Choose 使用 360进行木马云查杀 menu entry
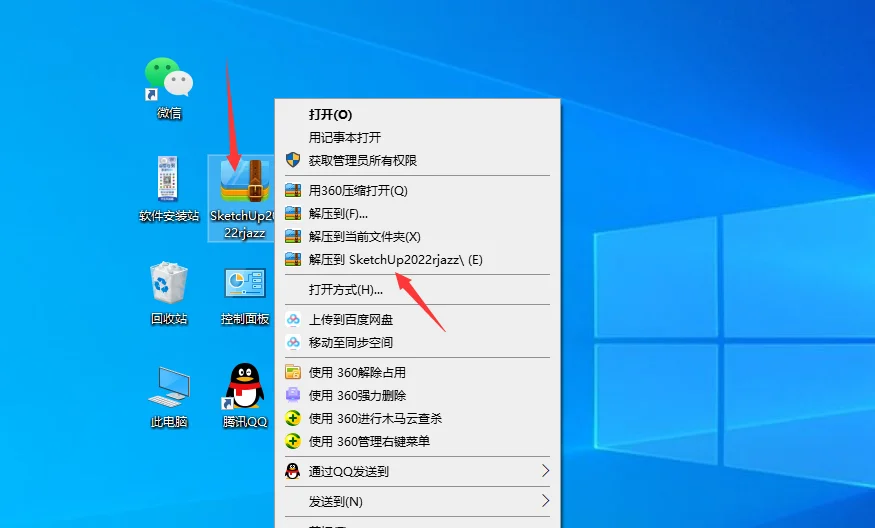Image resolution: width=875 pixels, height=528 pixels. (x=417, y=419)
